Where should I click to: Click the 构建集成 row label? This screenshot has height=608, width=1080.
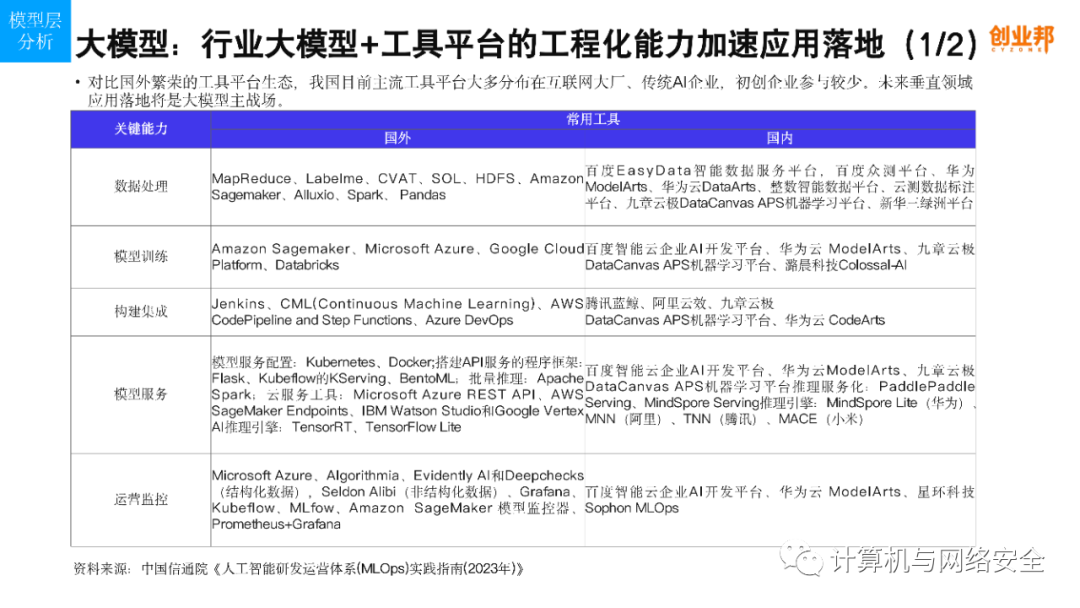(x=141, y=312)
